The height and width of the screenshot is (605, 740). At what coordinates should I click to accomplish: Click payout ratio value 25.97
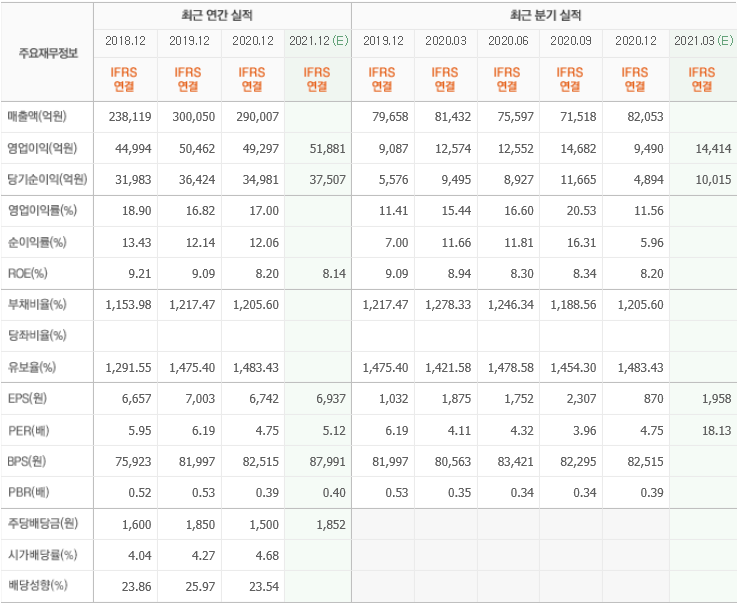click(201, 587)
